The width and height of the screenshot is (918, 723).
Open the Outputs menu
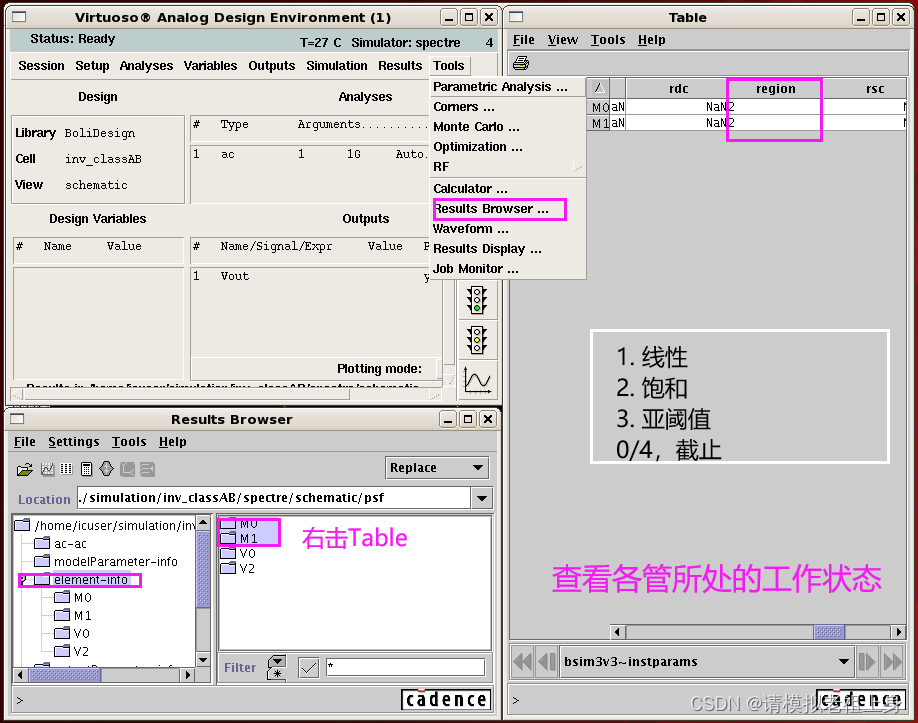click(x=272, y=66)
